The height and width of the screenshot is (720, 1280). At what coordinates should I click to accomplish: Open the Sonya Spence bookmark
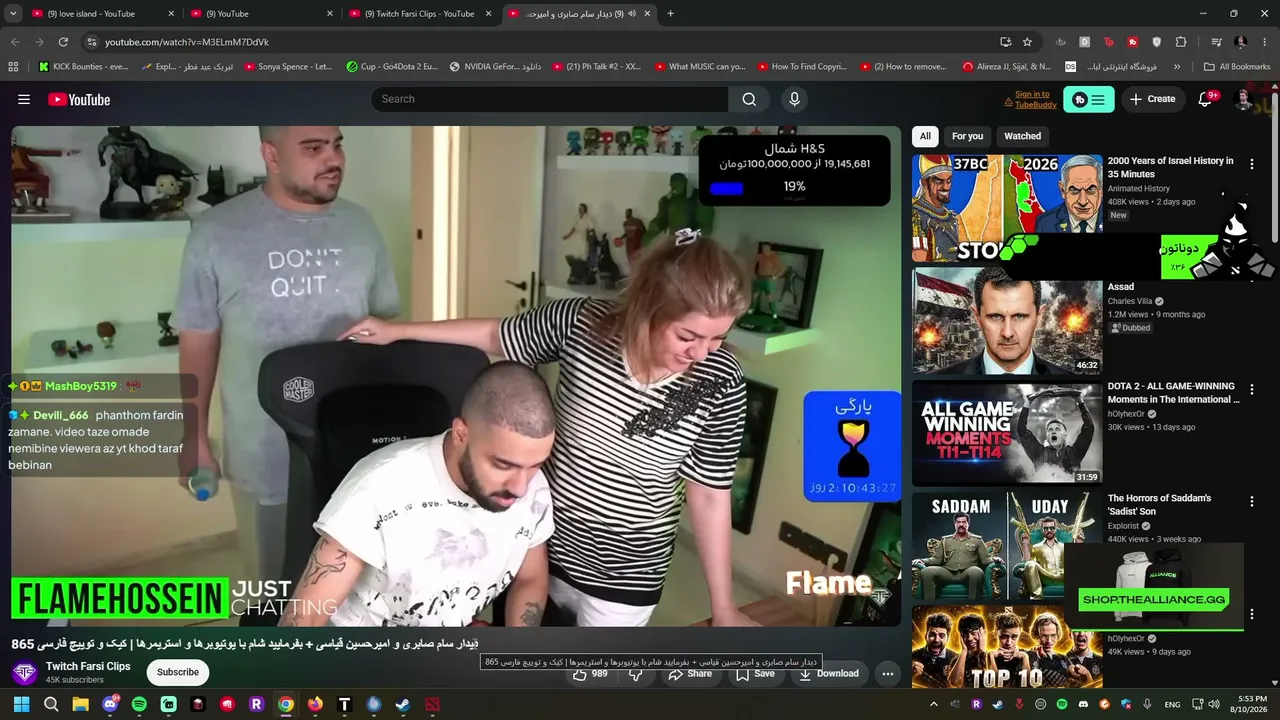tap(287, 67)
